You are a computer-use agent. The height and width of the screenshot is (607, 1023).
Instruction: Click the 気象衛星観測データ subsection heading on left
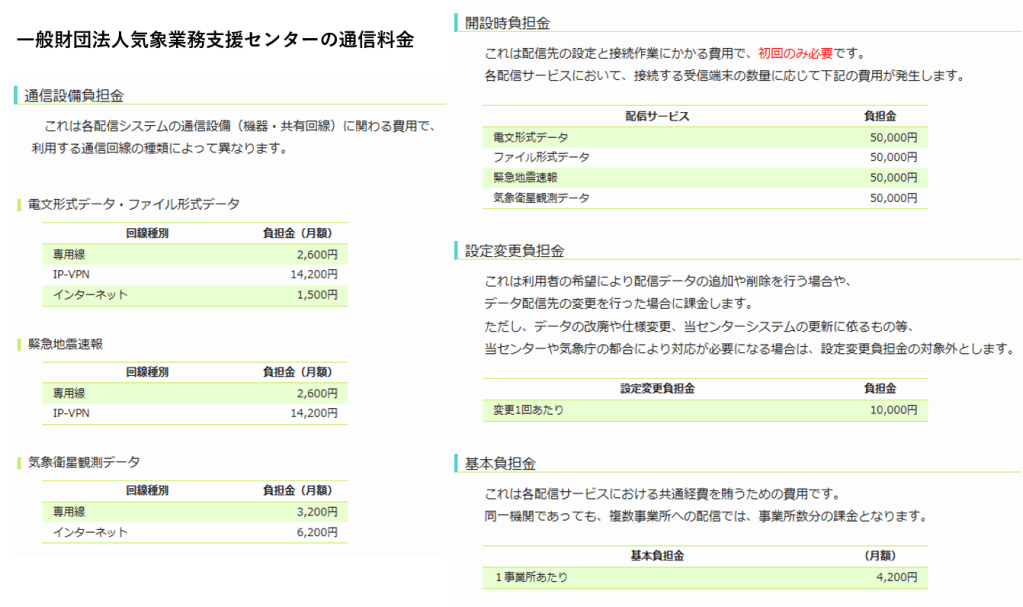click(x=84, y=462)
